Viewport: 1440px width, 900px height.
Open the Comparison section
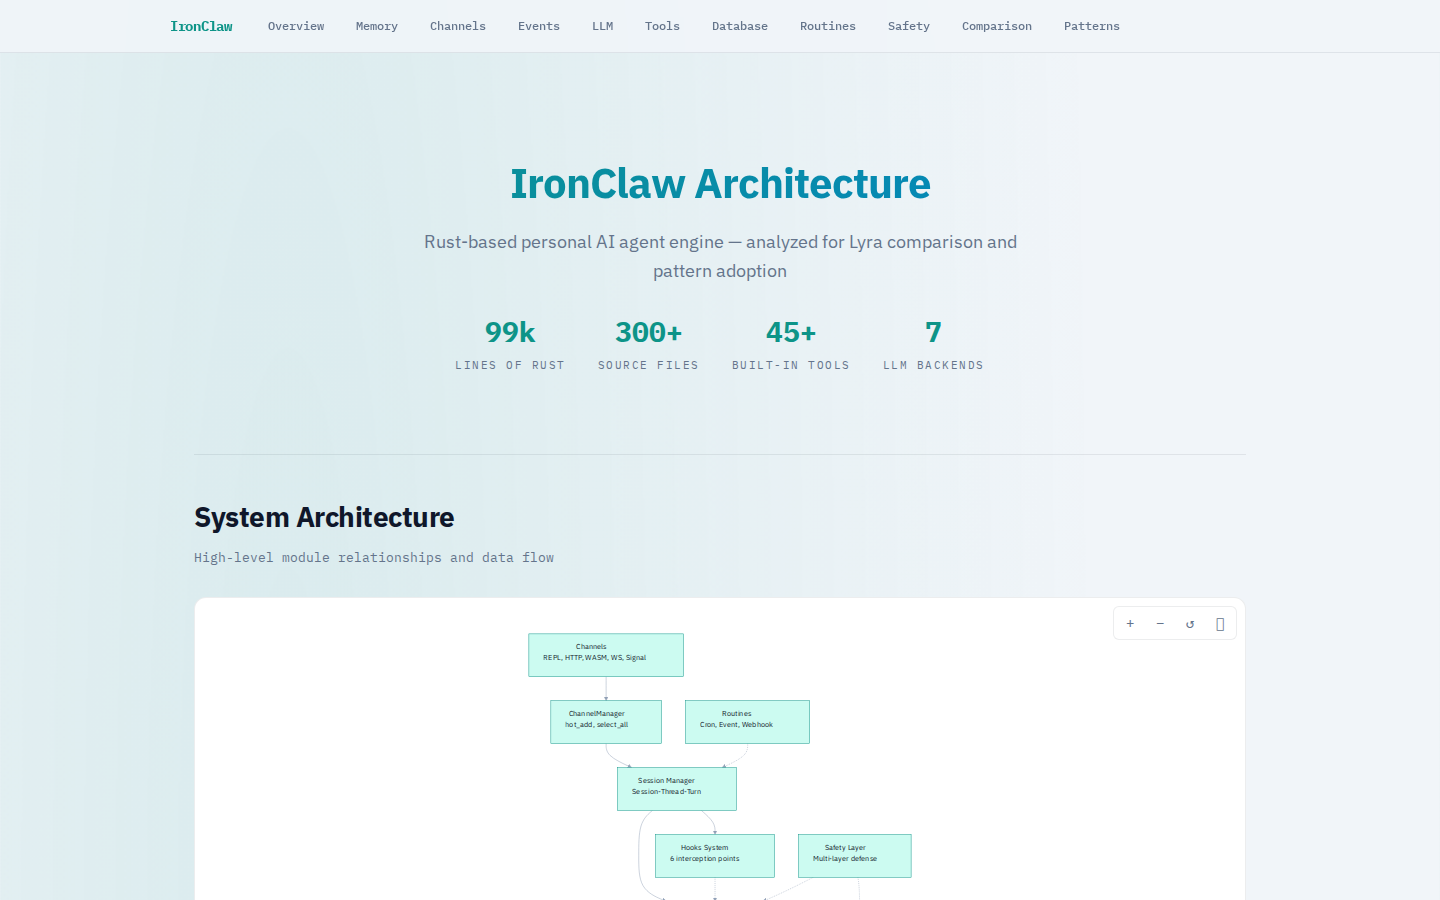(x=996, y=26)
